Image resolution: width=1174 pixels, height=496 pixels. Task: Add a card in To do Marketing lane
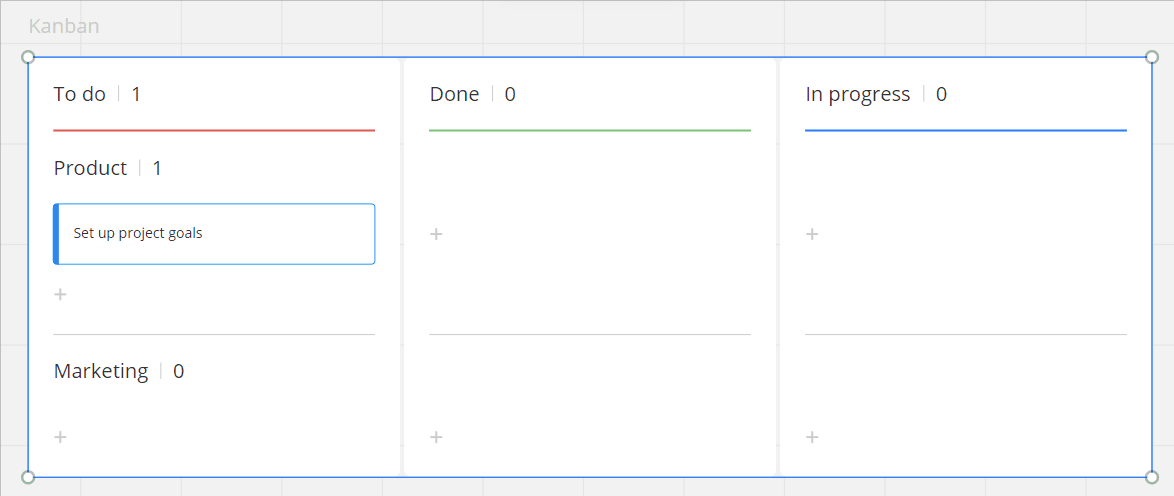click(x=60, y=437)
